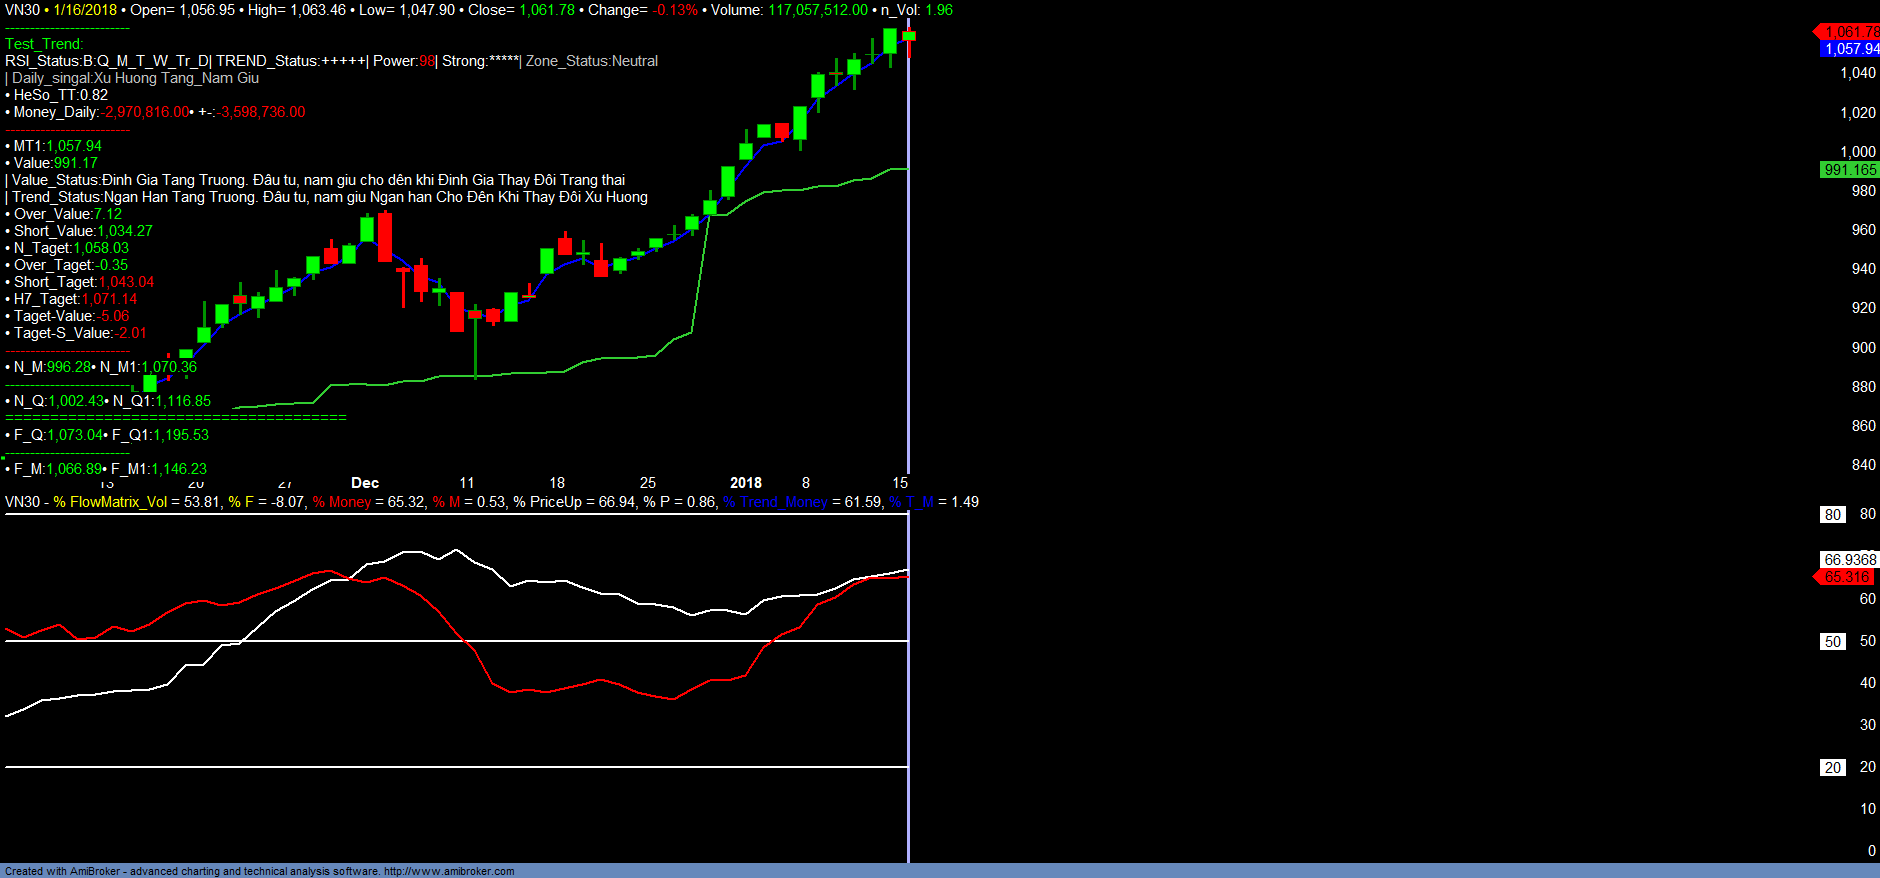Click the amibroker.com link in footer
Image resolution: width=1880 pixels, height=878 pixels.
(x=449, y=871)
